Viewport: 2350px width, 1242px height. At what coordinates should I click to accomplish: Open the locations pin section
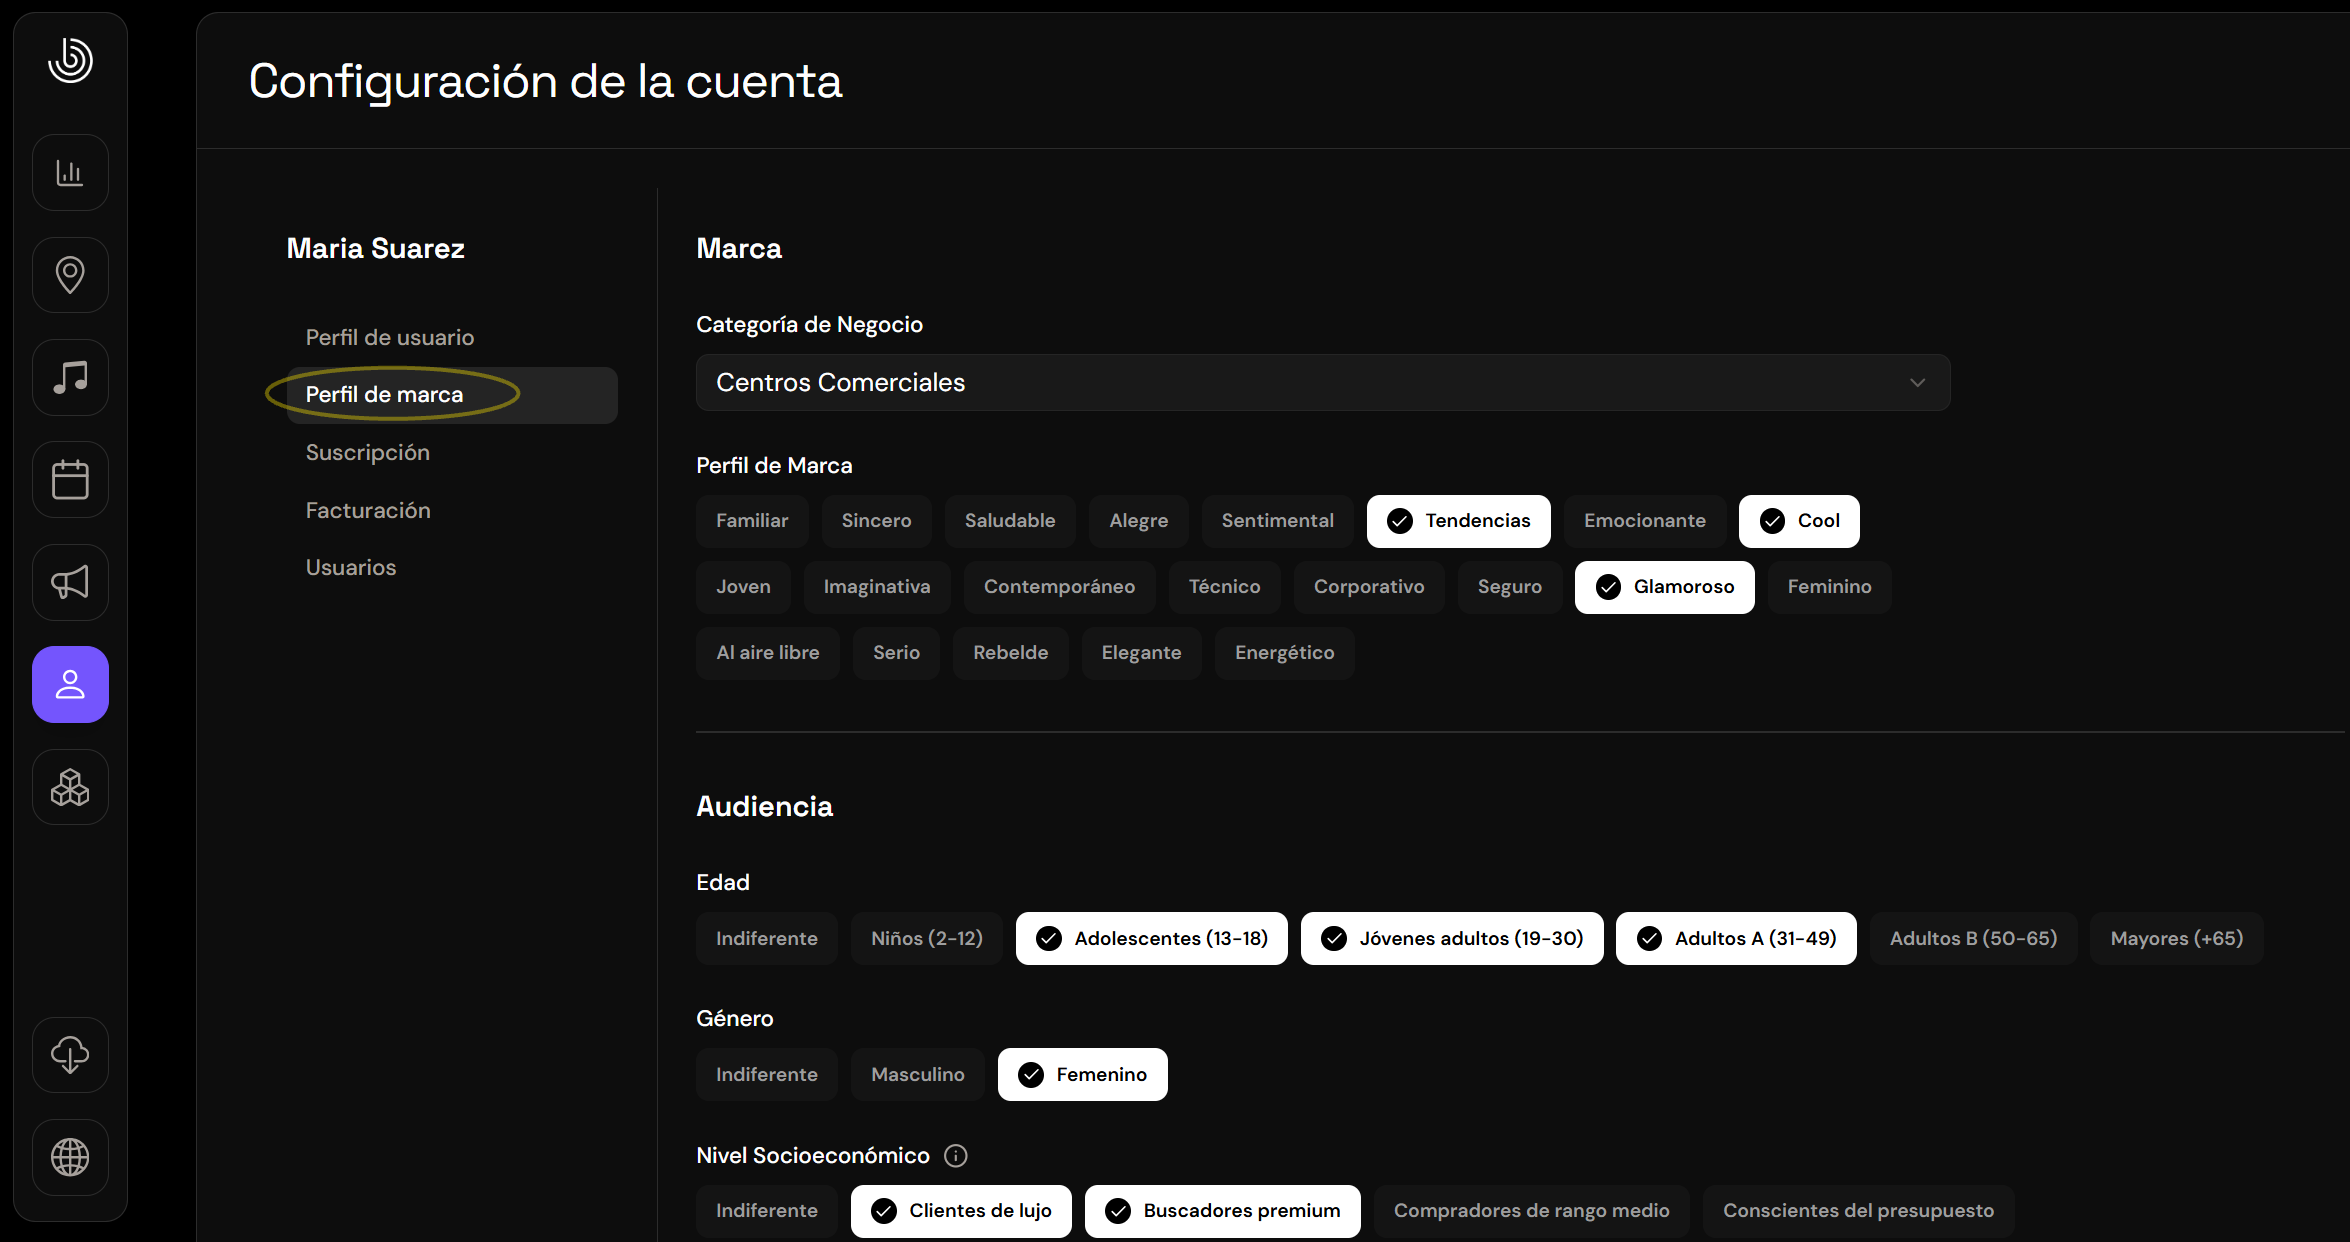tap(70, 275)
